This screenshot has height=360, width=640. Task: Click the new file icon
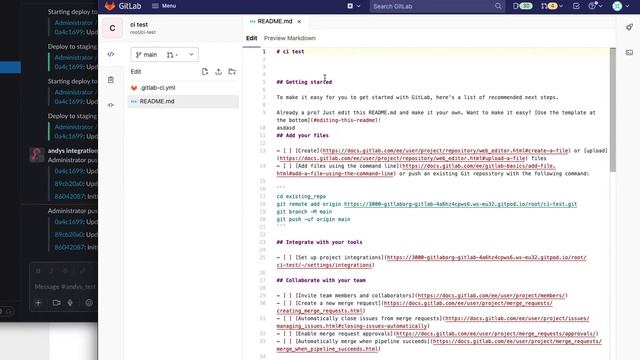[205, 71]
